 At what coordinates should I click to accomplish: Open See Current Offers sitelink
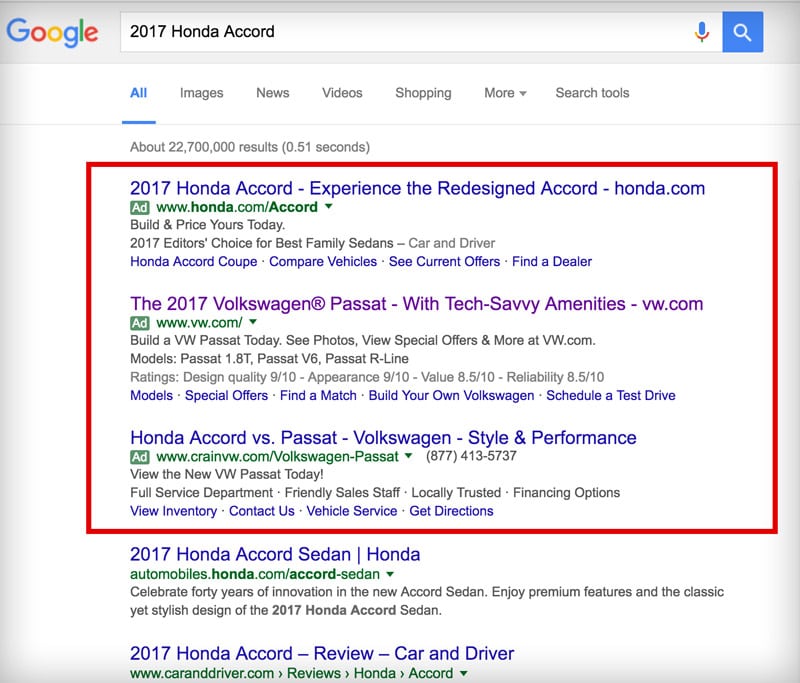[x=444, y=262]
